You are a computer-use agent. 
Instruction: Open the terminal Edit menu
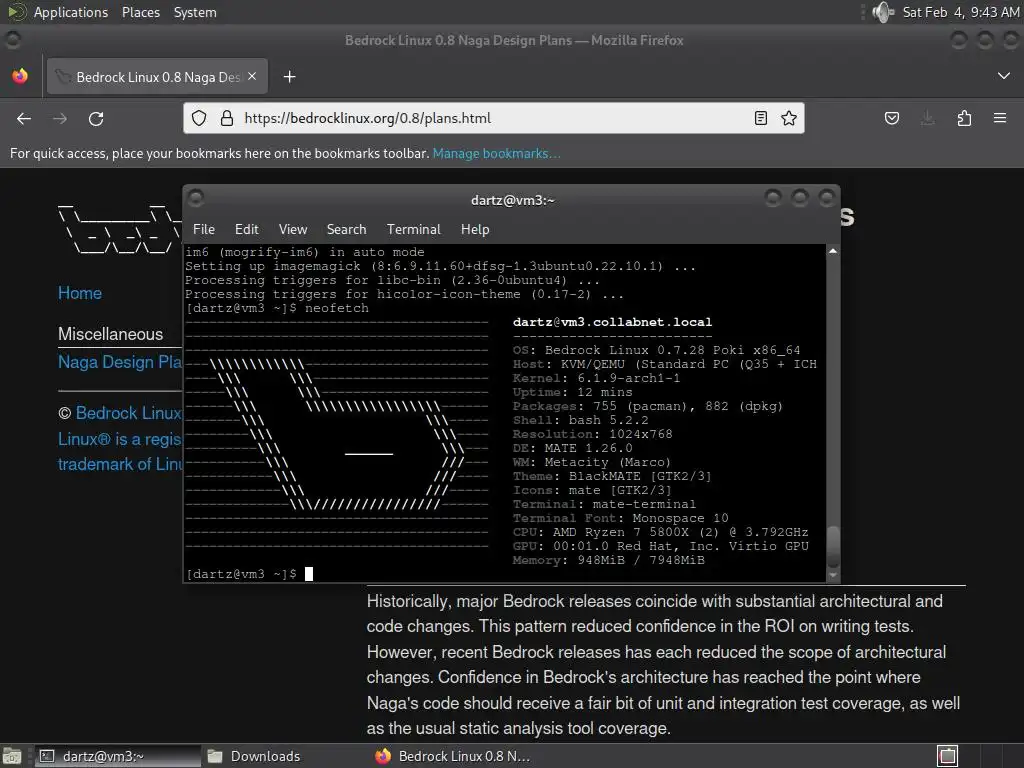point(247,229)
